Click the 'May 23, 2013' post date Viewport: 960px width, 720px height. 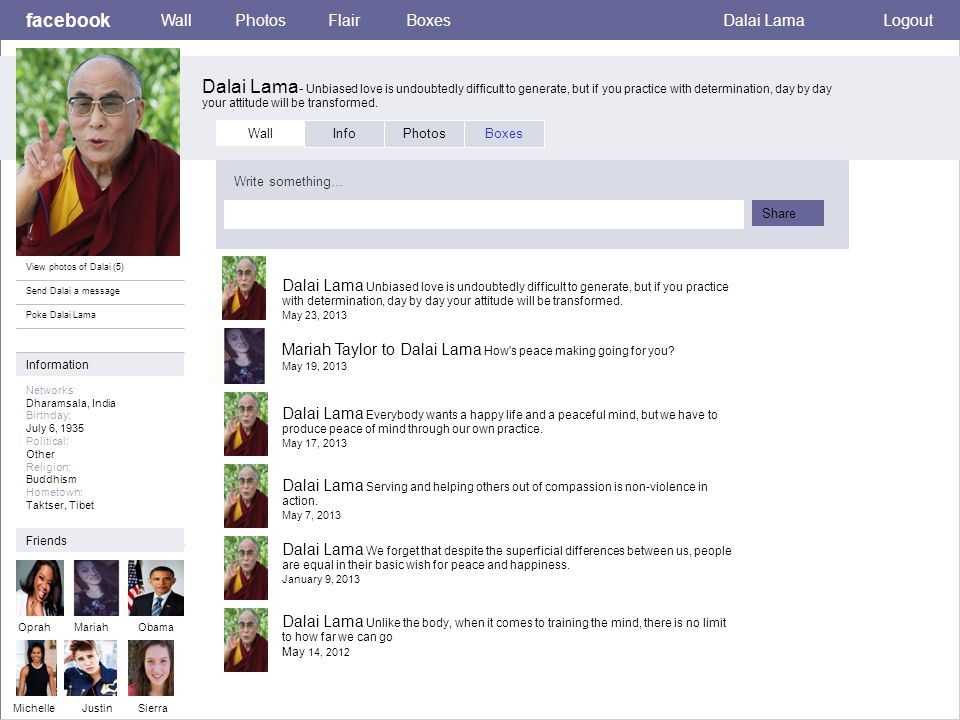(314, 315)
